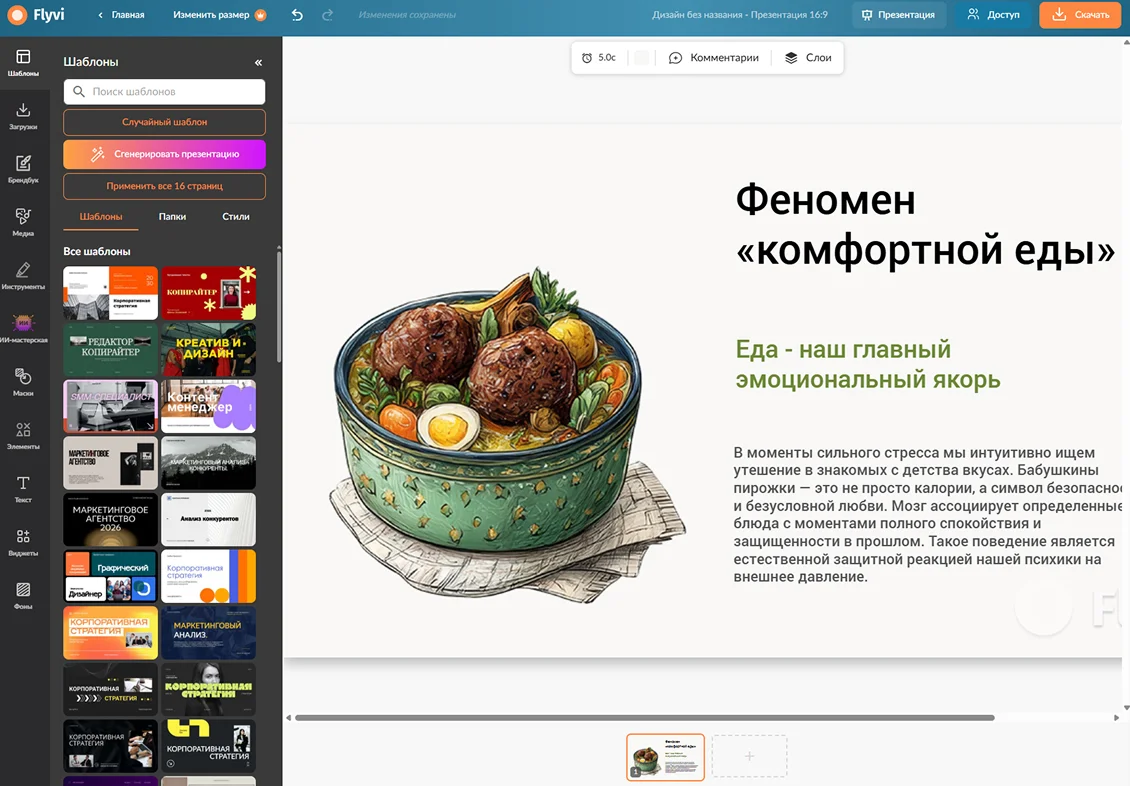Open Изменить размер option
The image size is (1130, 786).
click(x=219, y=14)
